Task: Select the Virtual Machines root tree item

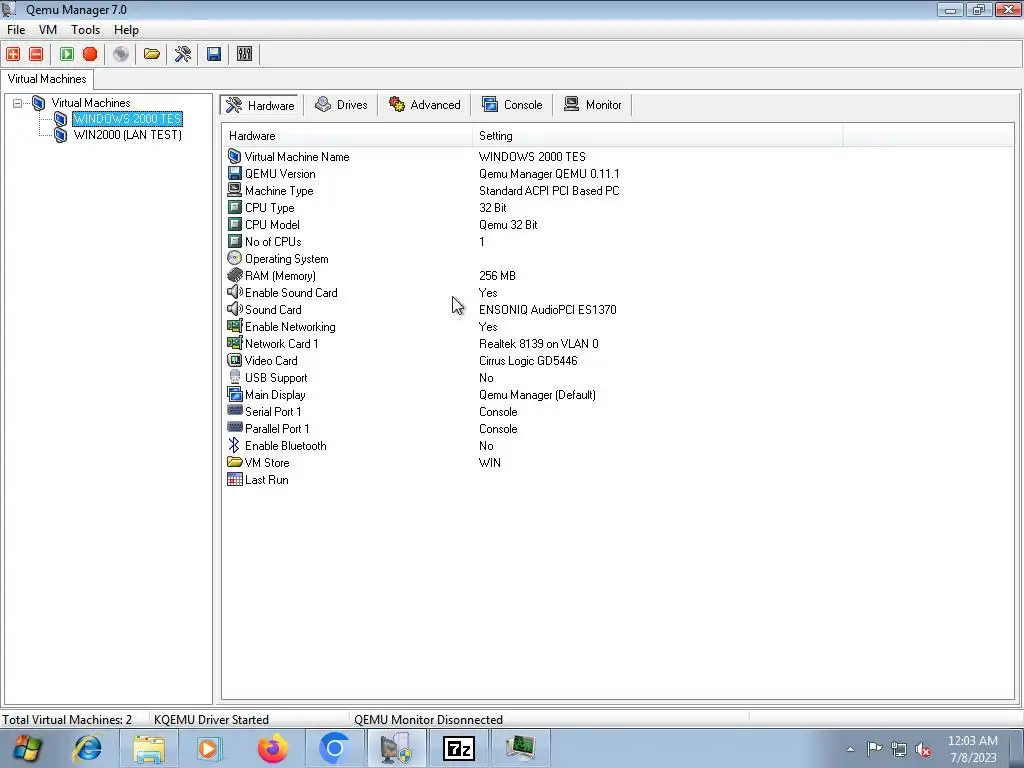Action: click(91, 103)
